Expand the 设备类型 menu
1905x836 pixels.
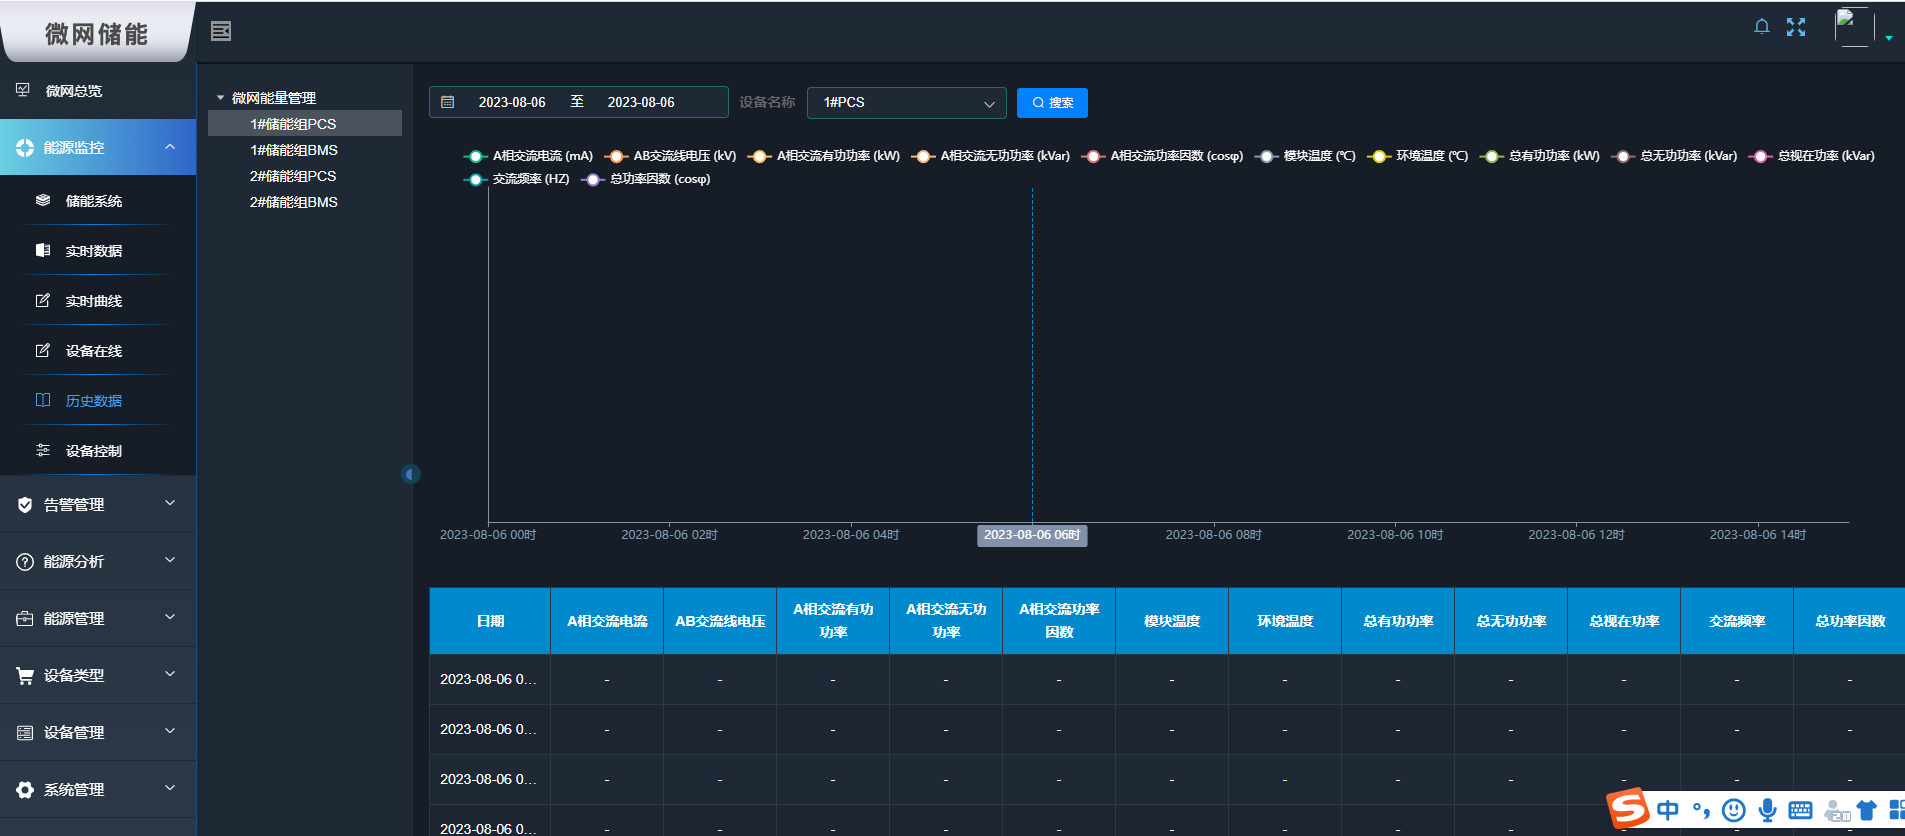98,676
